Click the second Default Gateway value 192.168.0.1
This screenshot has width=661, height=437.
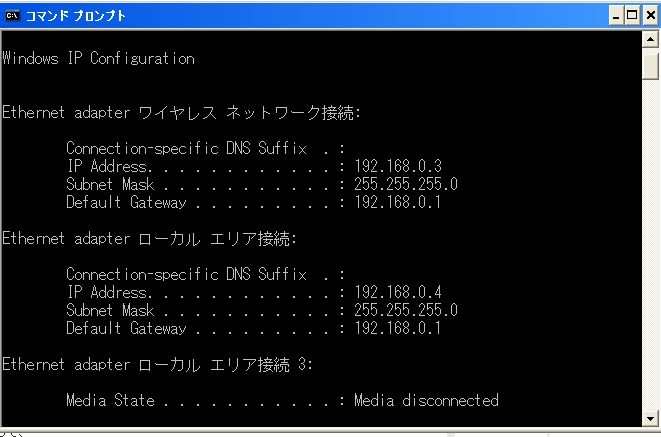point(398,328)
